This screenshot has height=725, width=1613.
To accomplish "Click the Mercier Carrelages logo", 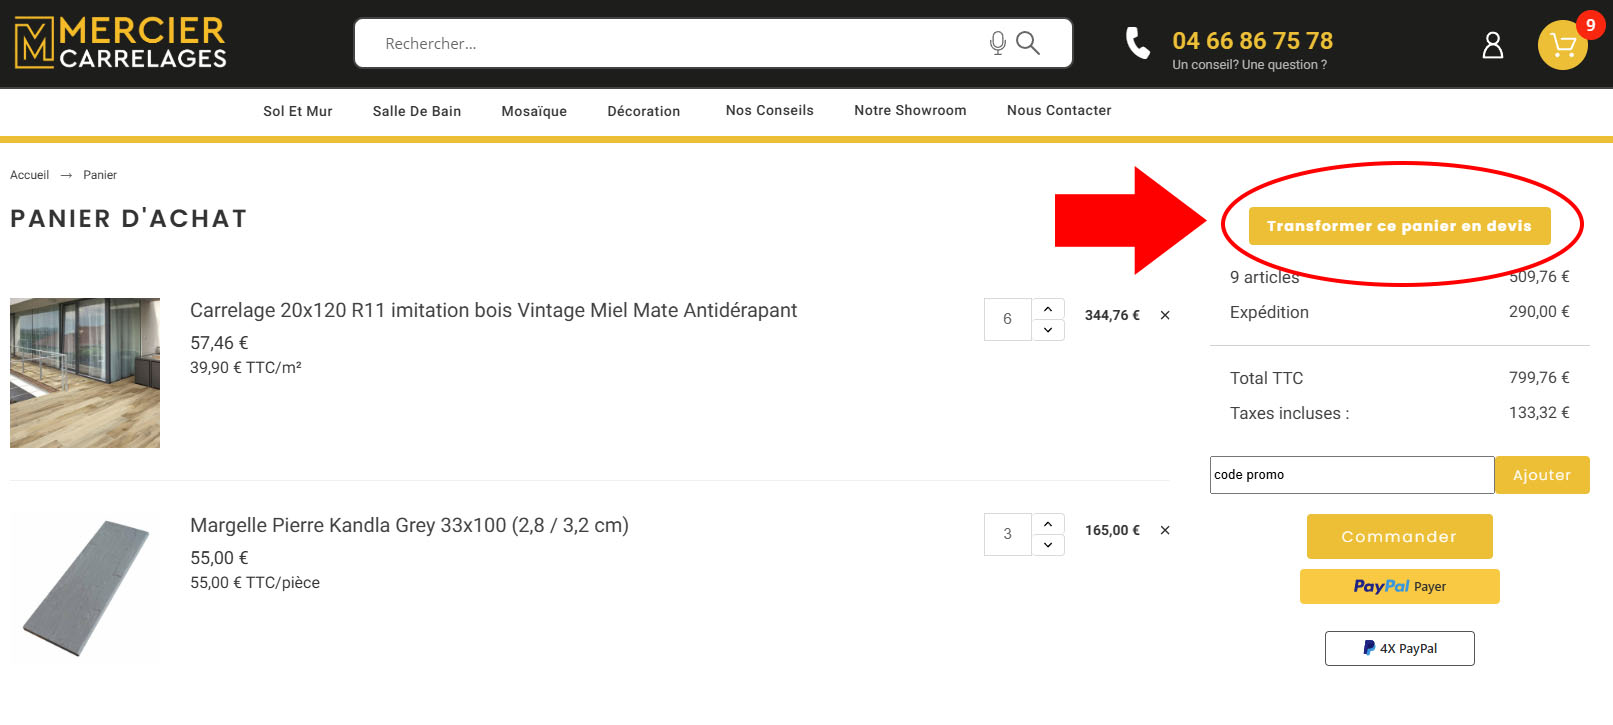I will (121, 43).
